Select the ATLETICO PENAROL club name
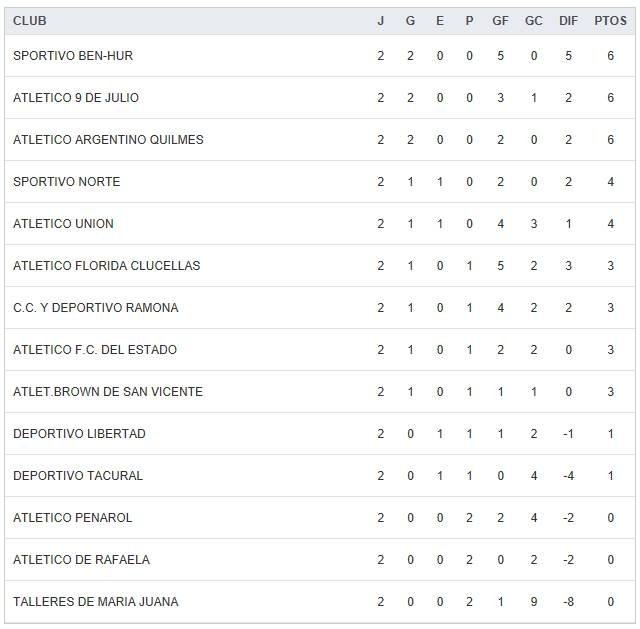This screenshot has width=640, height=629. click(x=72, y=518)
